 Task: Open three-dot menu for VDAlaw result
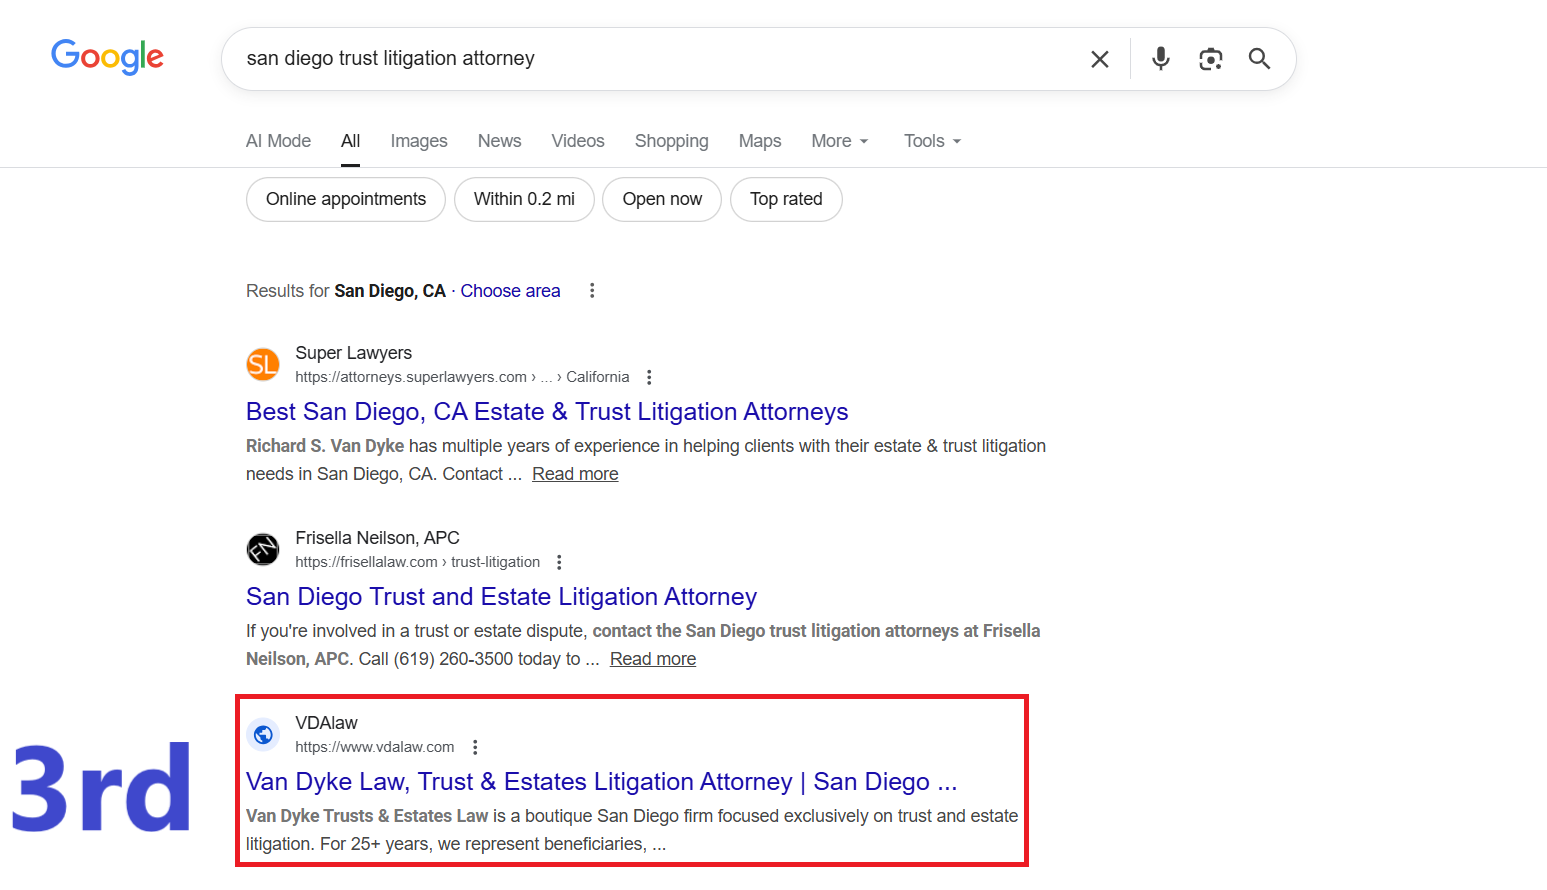475,747
